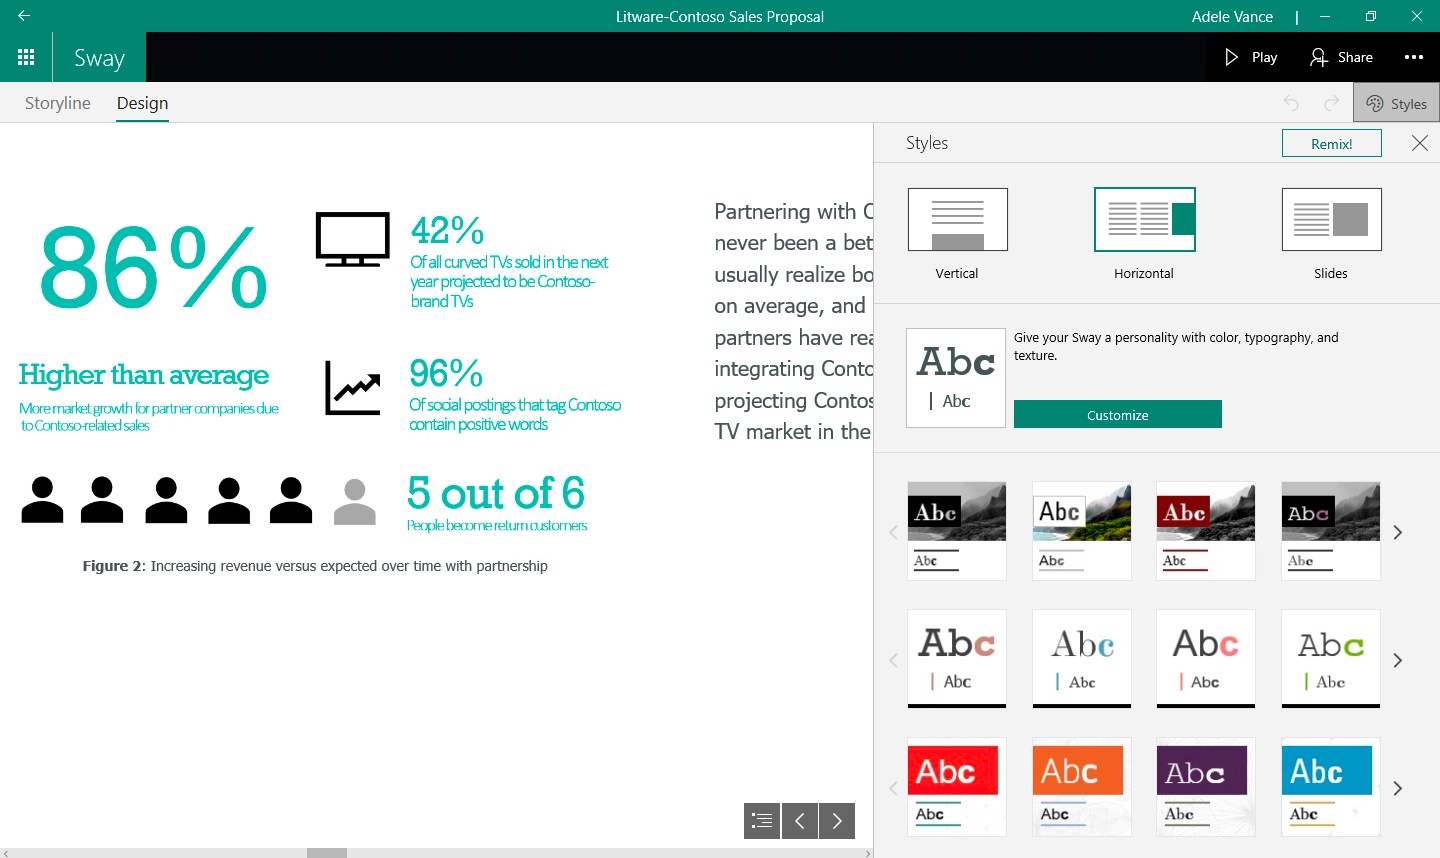Select the red Abc style swatch

(956, 786)
